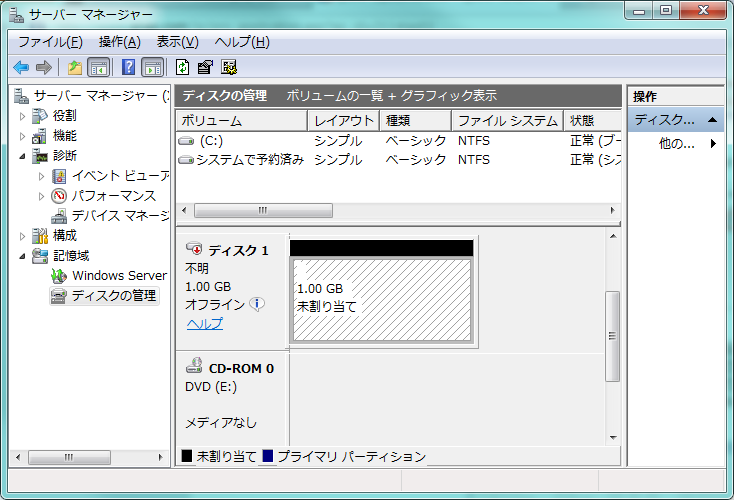Image resolution: width=734 pixels, height=500 pixels.
Task: Click the info icon beside オフライン
Action: [257, 304]
